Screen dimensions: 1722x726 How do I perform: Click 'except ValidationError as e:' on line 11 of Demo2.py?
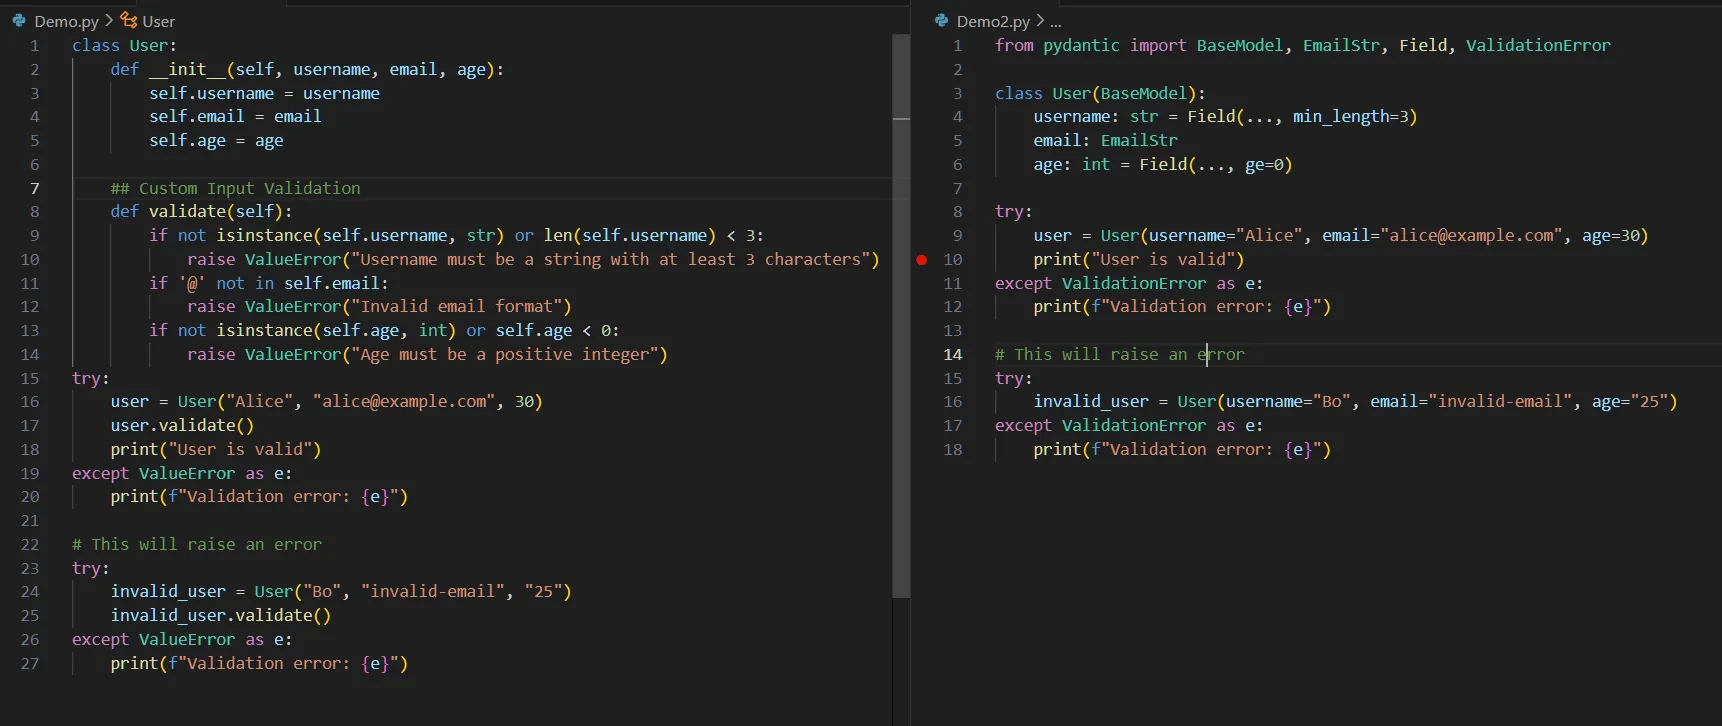[1129, 283]
